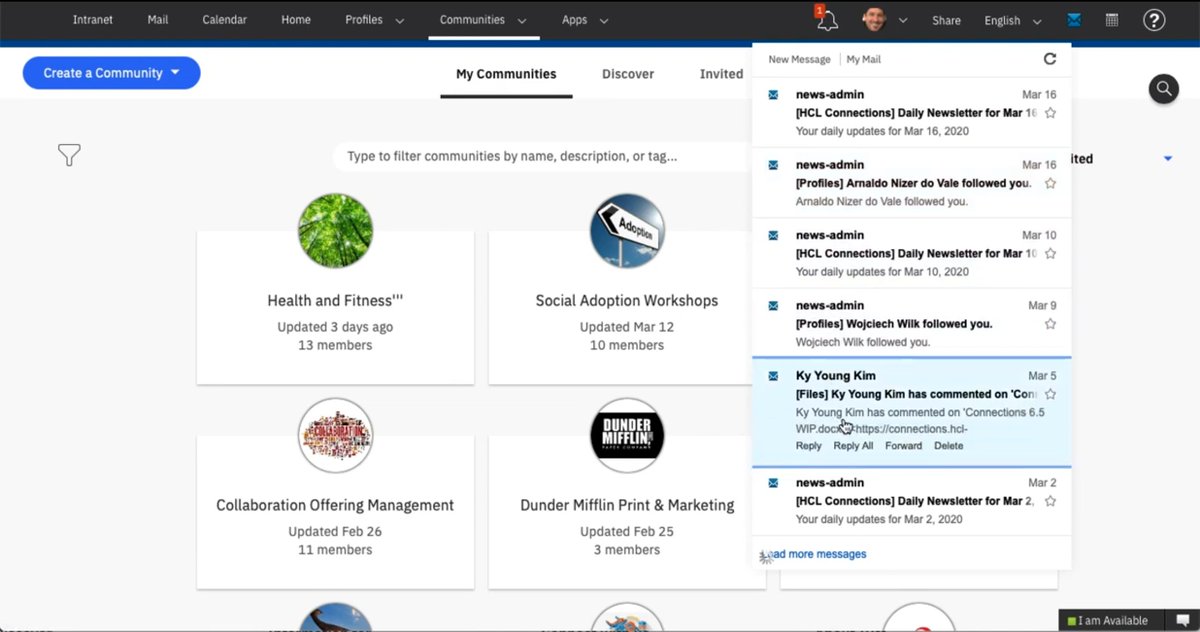Viewport: 1200px width, 632px height.
Task: Switch to the Discover tab
Action: [628, 74]
